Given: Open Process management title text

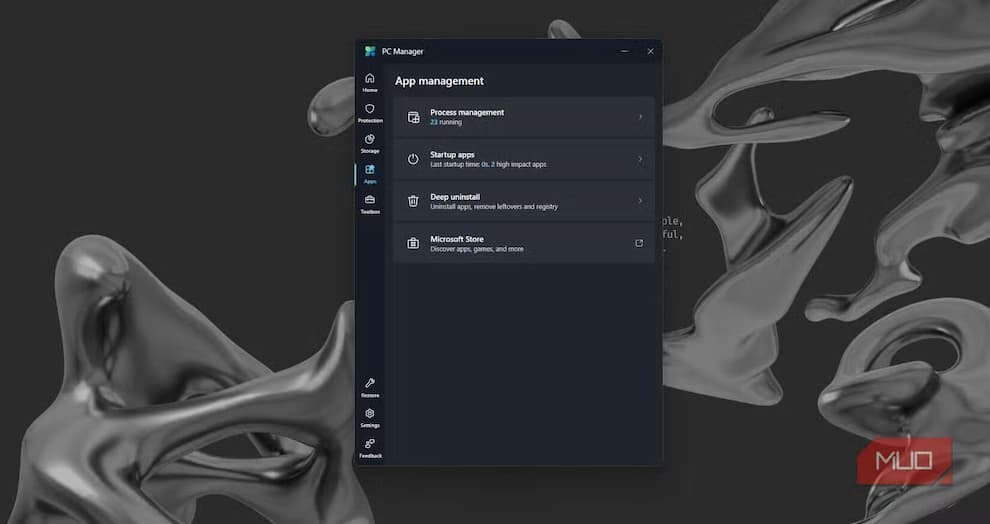Looking at the screenshot, I should pos(467,112).
